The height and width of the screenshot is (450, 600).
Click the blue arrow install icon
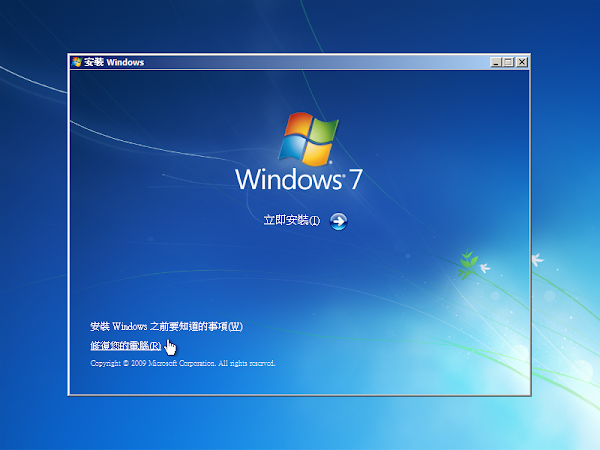pyautogui.click(x=339, y=222)
